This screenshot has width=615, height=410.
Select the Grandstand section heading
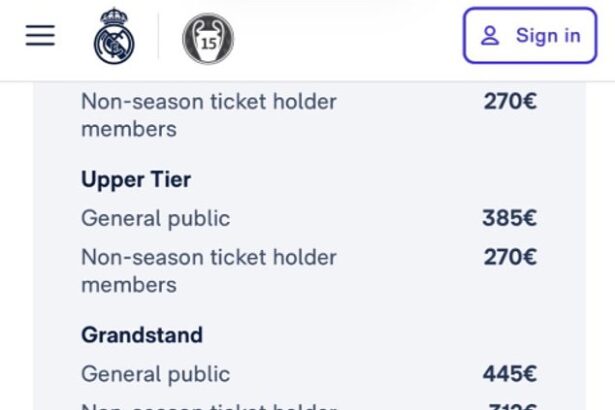[x=141, y=335]
